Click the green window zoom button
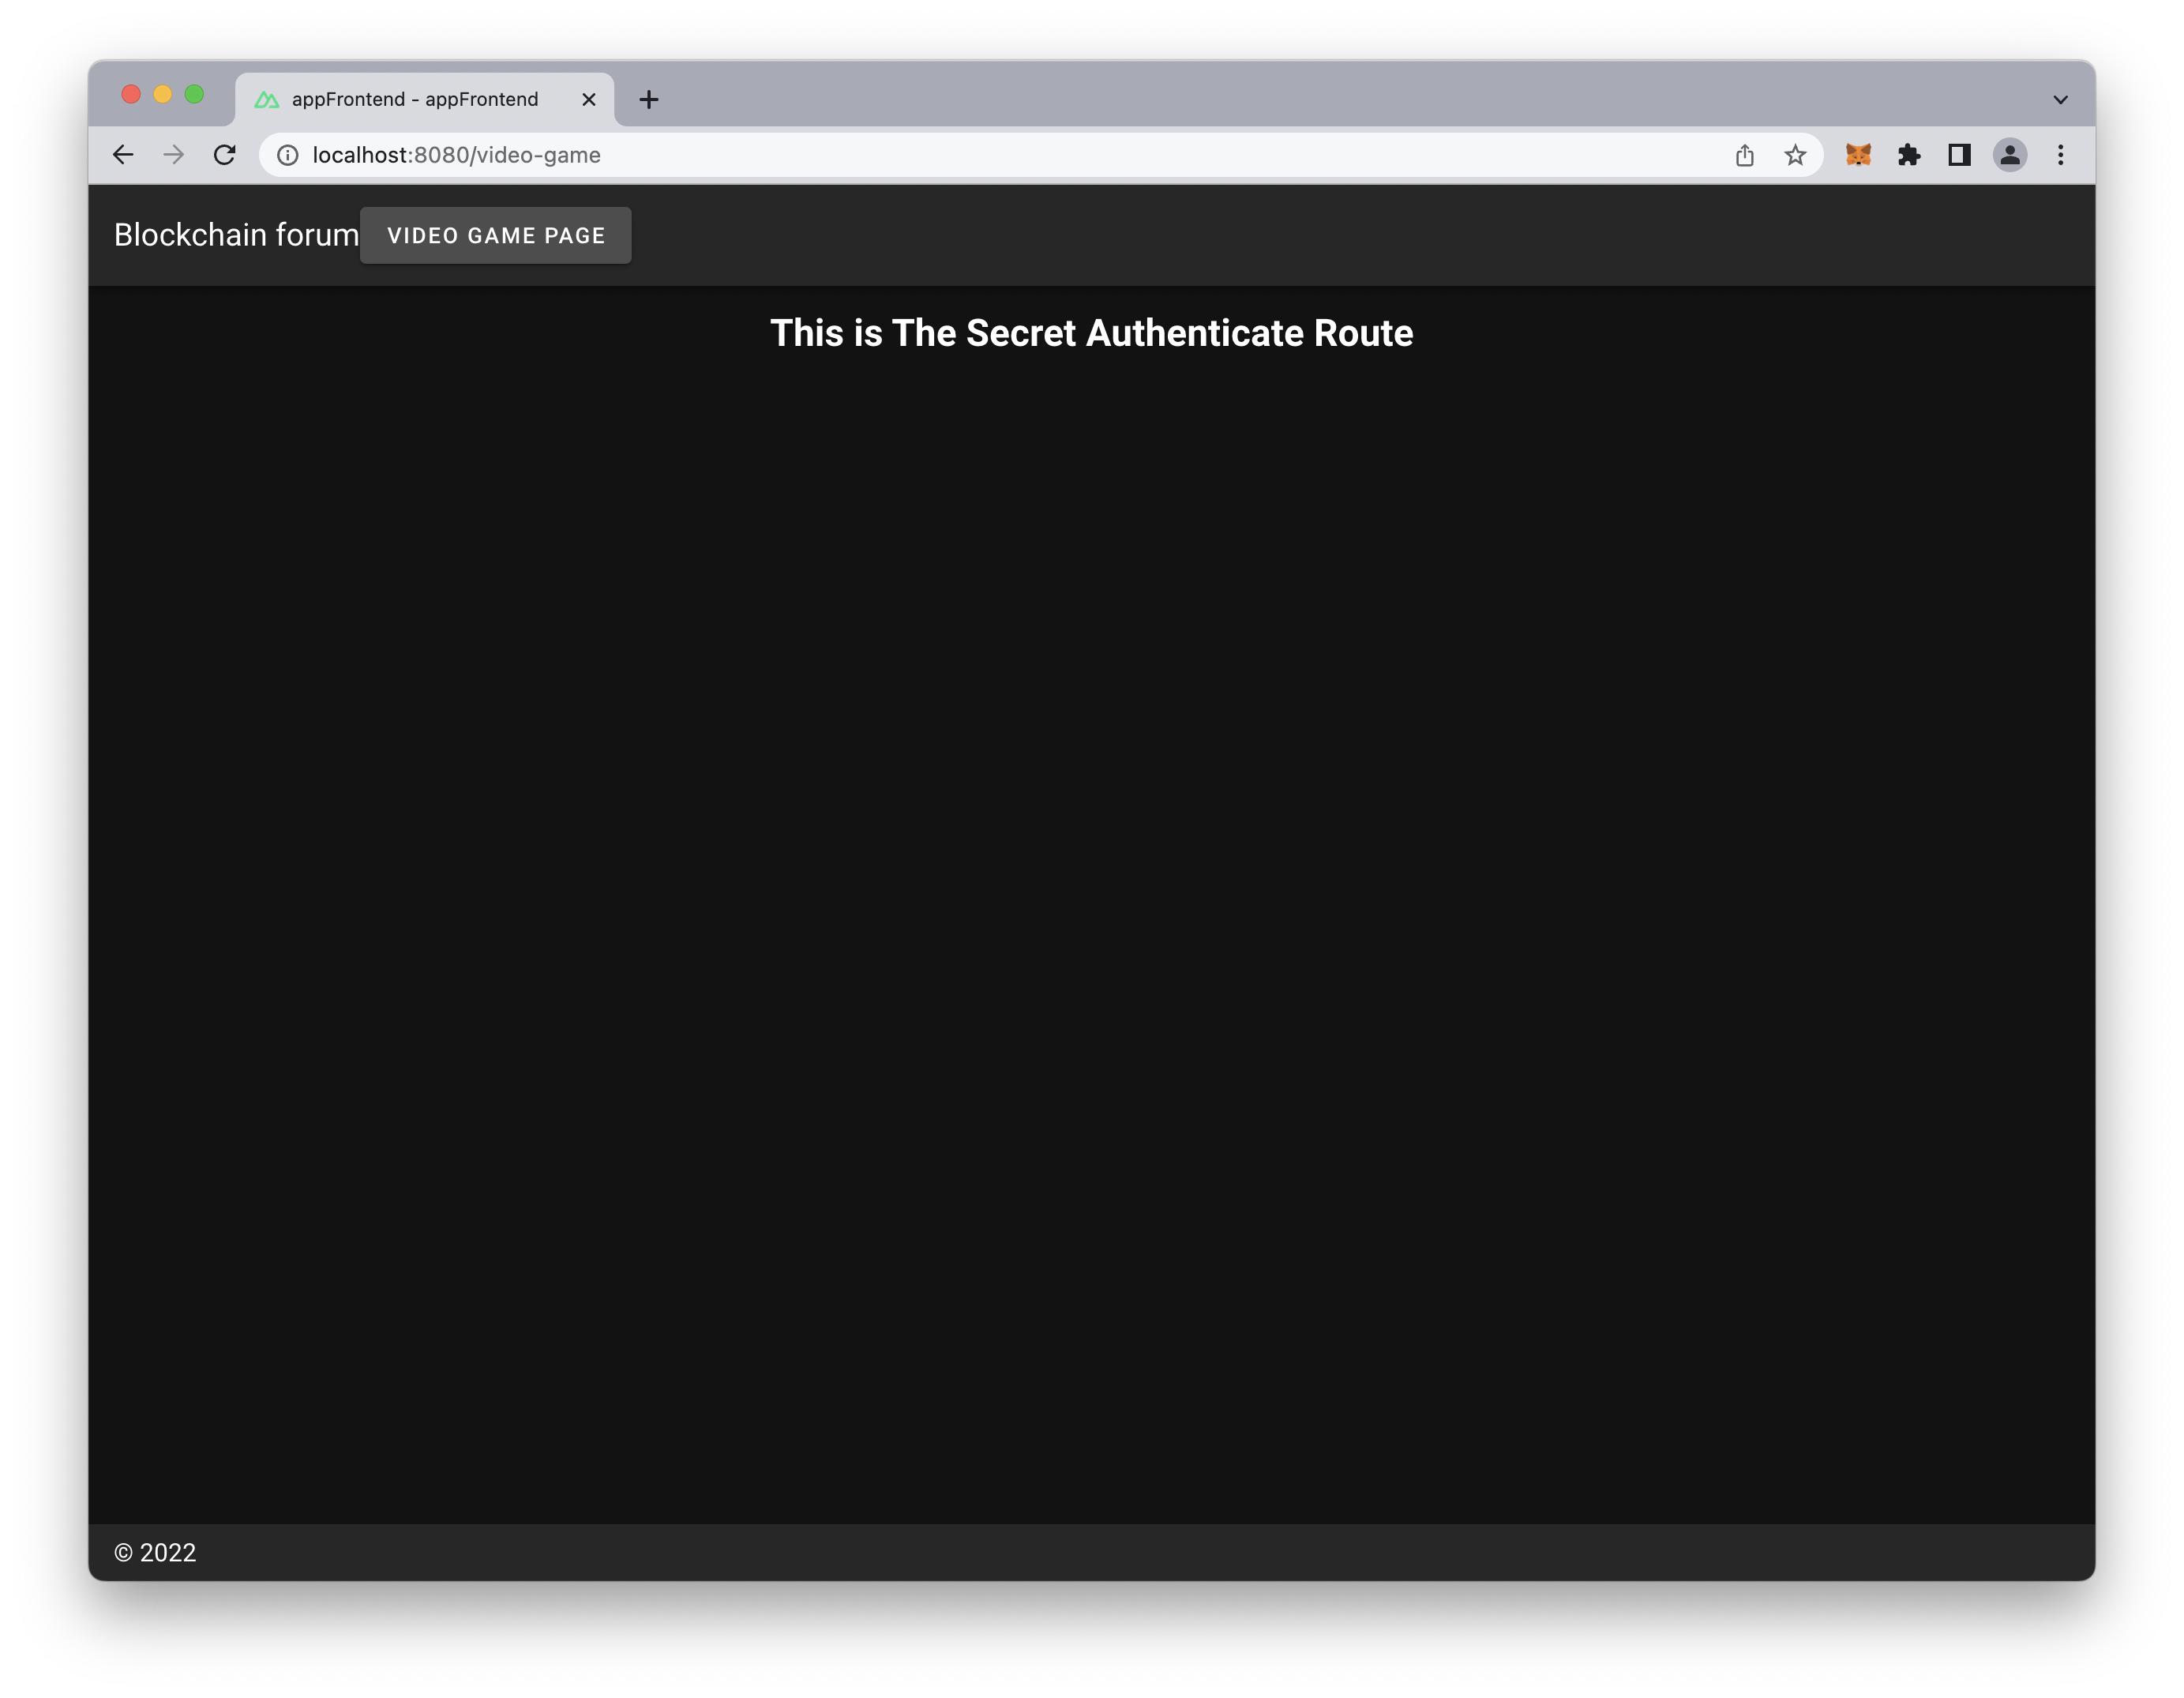The width and height of the screenshot is (2184, 1698). click(194, 94)
